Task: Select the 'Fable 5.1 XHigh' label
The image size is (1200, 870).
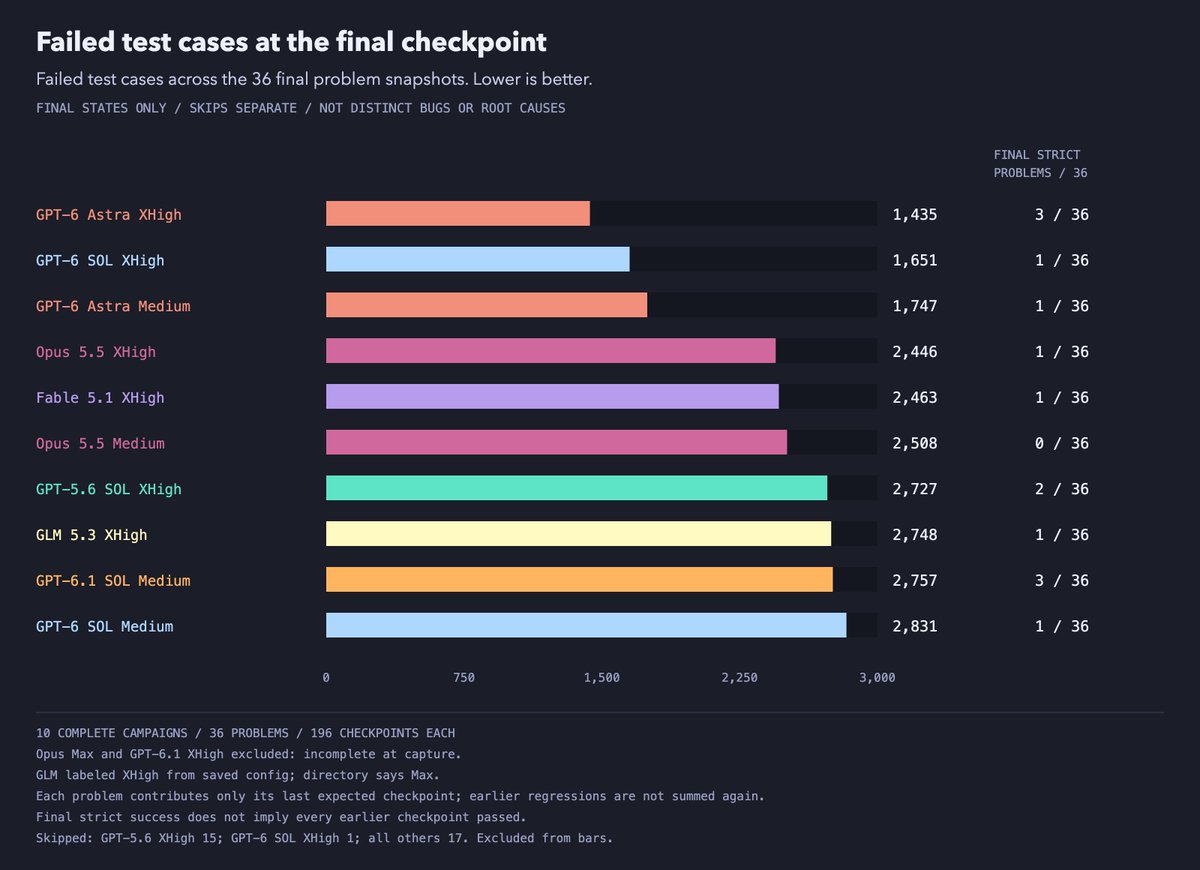Action: pos(100,398)
